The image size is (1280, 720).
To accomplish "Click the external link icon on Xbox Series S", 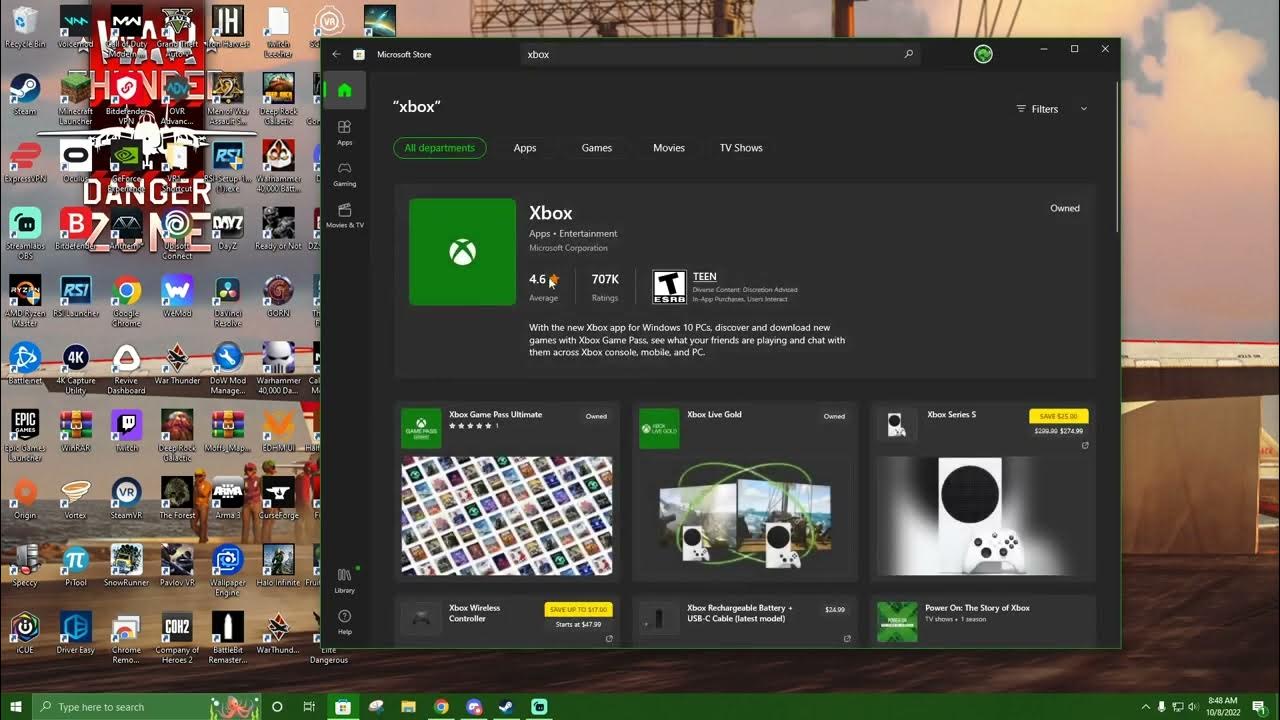I will [1085, 446].
